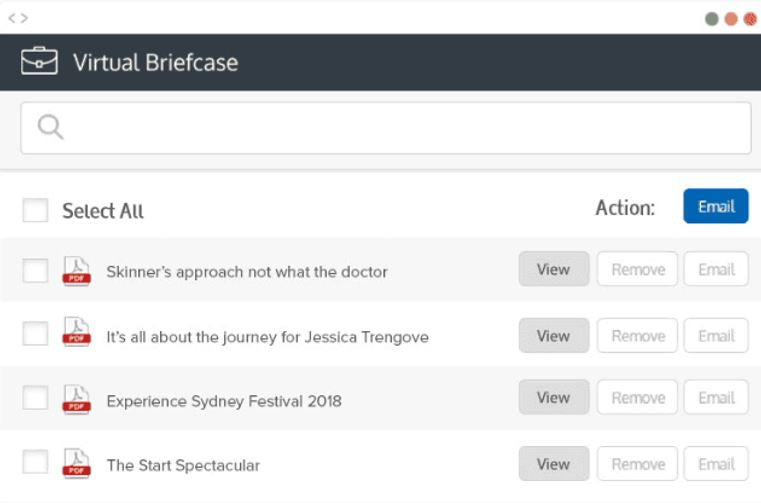Remove the Jessica Trengove journey article
The height and width of the screenshot is (503, 761).
pos(637,335)
